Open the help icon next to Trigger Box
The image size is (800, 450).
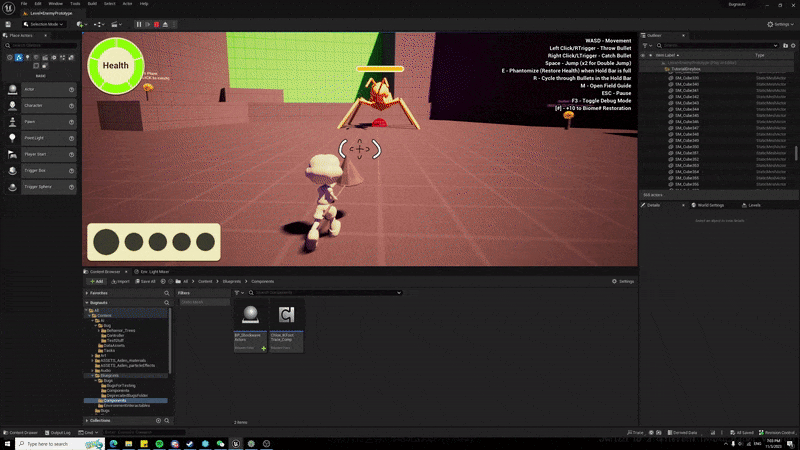[71, 171]
